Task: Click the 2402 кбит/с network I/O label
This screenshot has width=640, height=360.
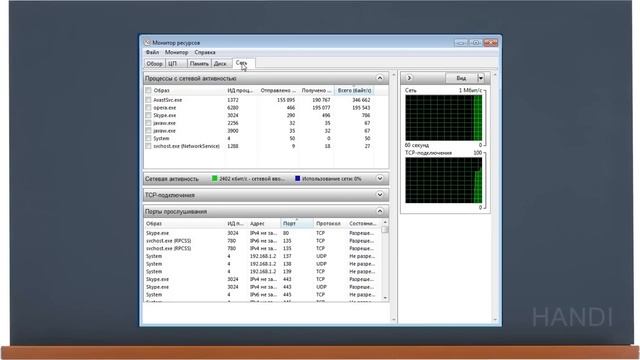Action: [x=252, y=178]
